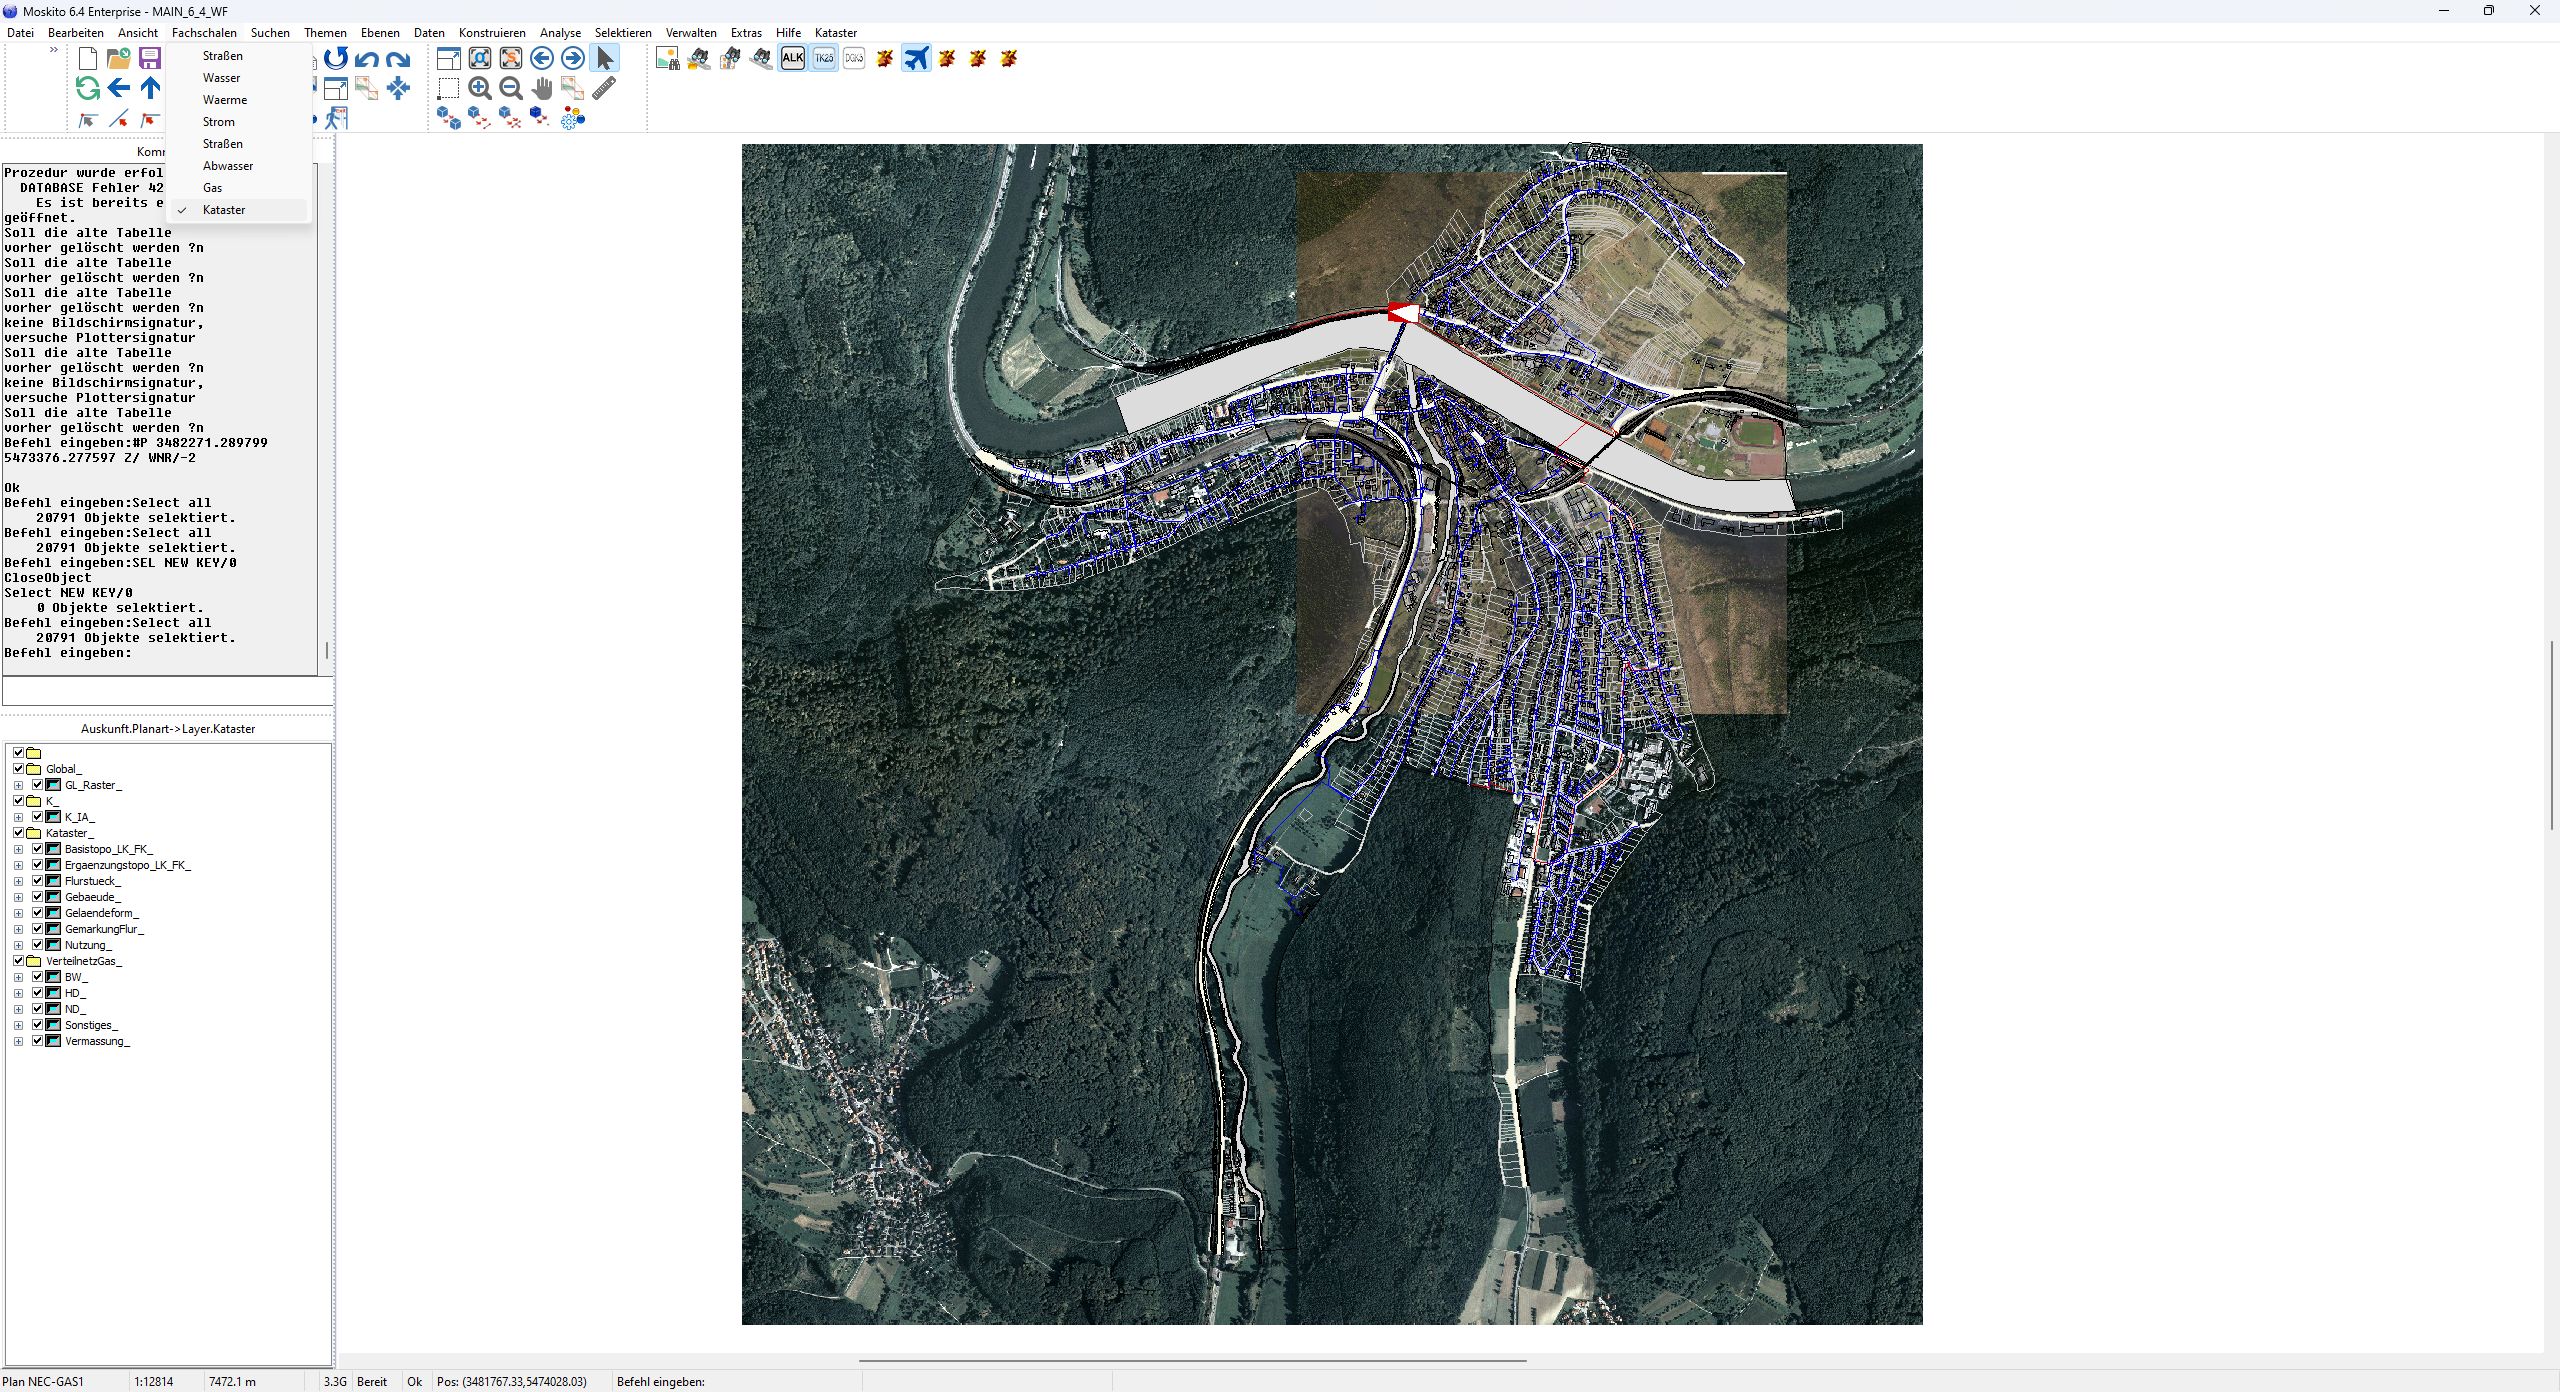This screenshot has width=2560, height=1392.
Task: Click the TK25 toolbar button
Action: click(823, 58)
